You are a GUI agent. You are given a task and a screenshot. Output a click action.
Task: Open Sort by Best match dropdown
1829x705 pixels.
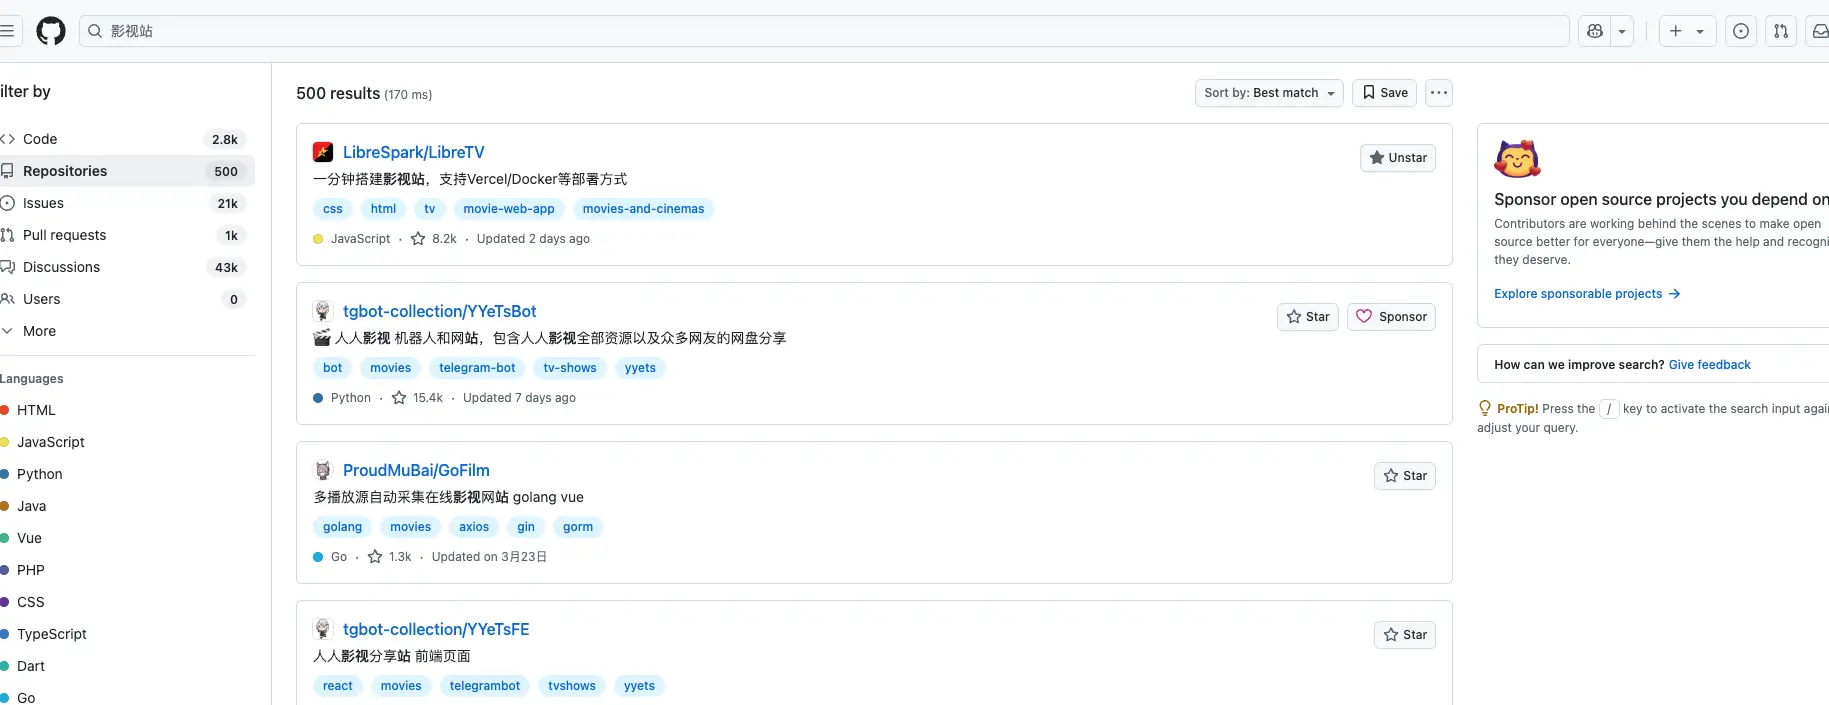coord(1269,93)
